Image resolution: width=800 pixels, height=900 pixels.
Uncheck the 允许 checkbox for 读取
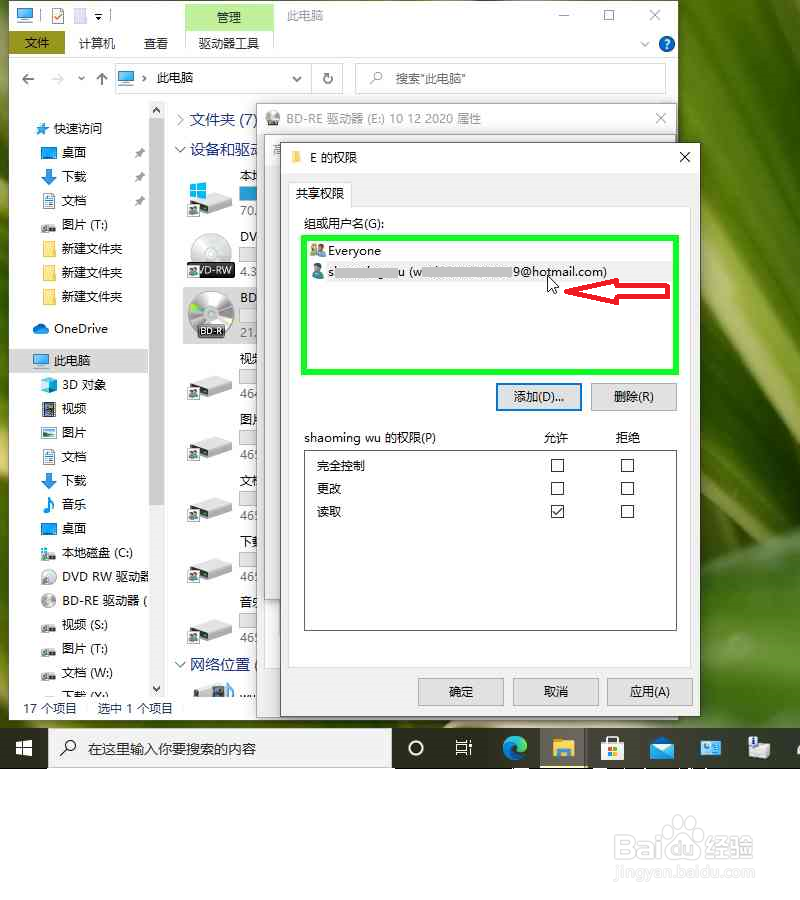click(557, 512)
